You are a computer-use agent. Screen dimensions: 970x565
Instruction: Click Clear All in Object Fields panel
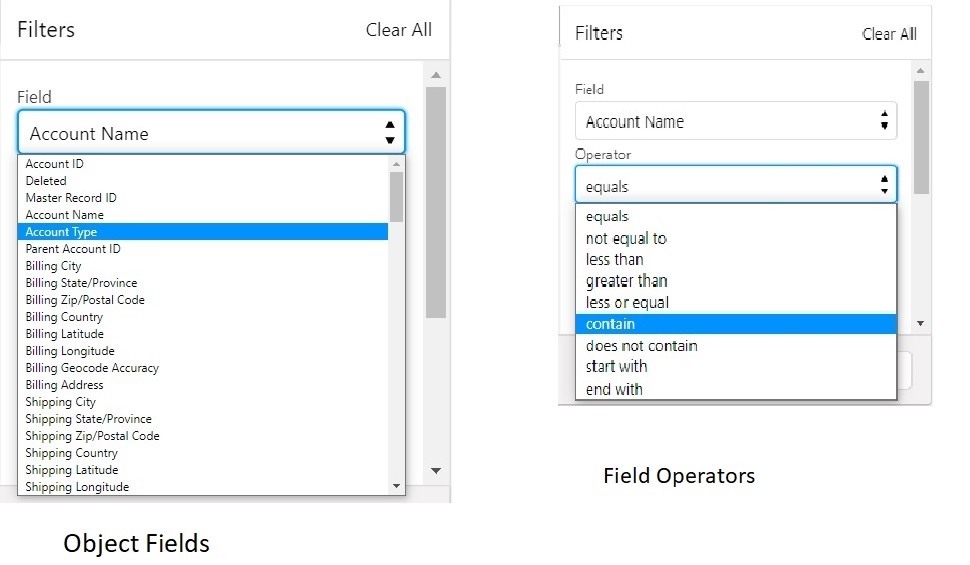pos(398,30)
